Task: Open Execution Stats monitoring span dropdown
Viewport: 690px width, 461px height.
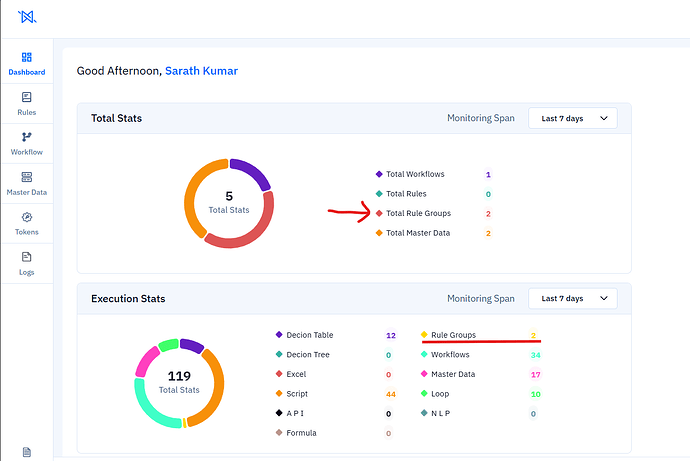Action: click(x=573, y=299)
